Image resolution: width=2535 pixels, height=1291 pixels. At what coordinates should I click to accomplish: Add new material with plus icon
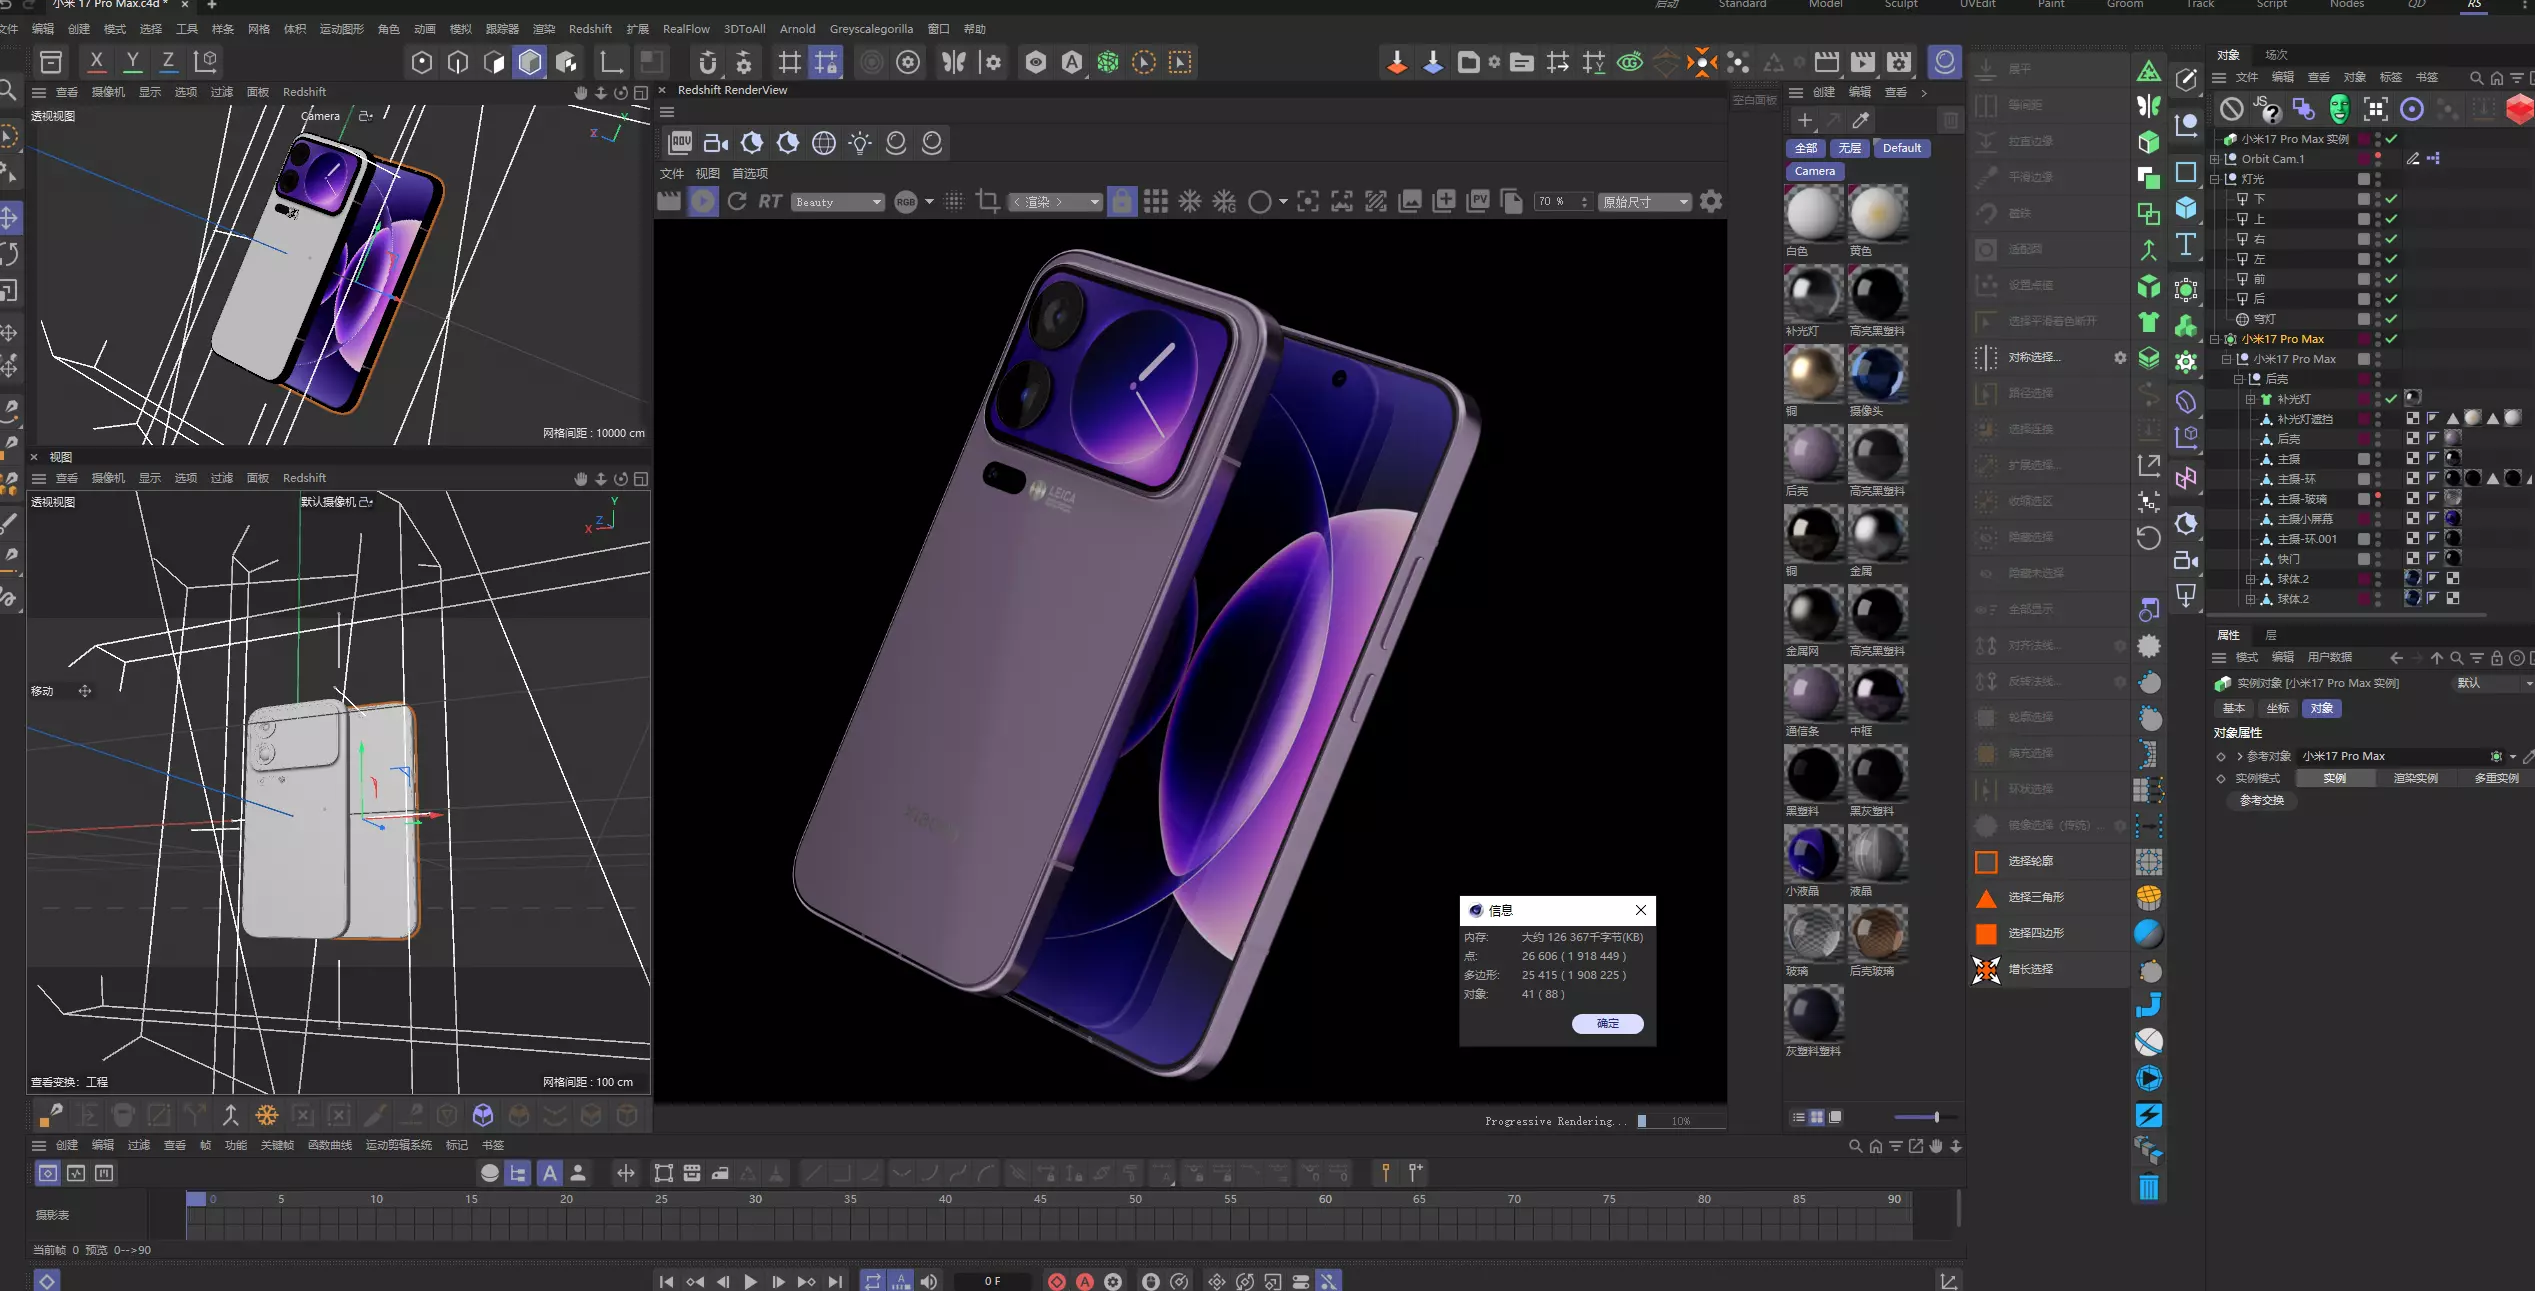[x=1804, y=121]
